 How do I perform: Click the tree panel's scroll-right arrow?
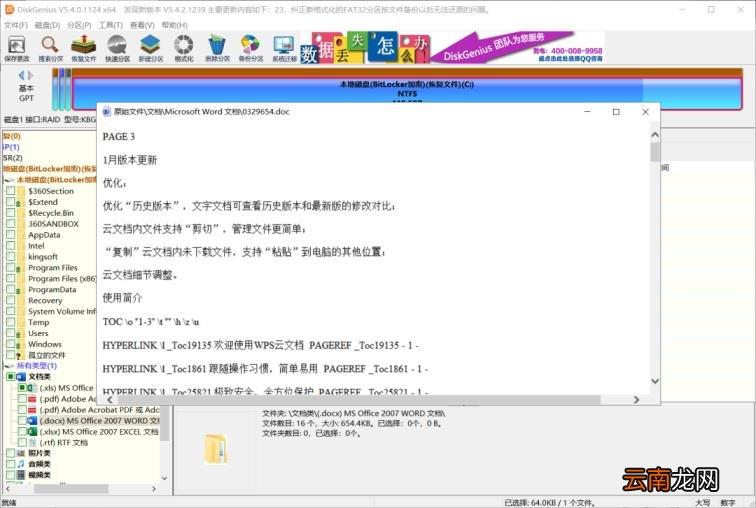[x=154, y=489]
